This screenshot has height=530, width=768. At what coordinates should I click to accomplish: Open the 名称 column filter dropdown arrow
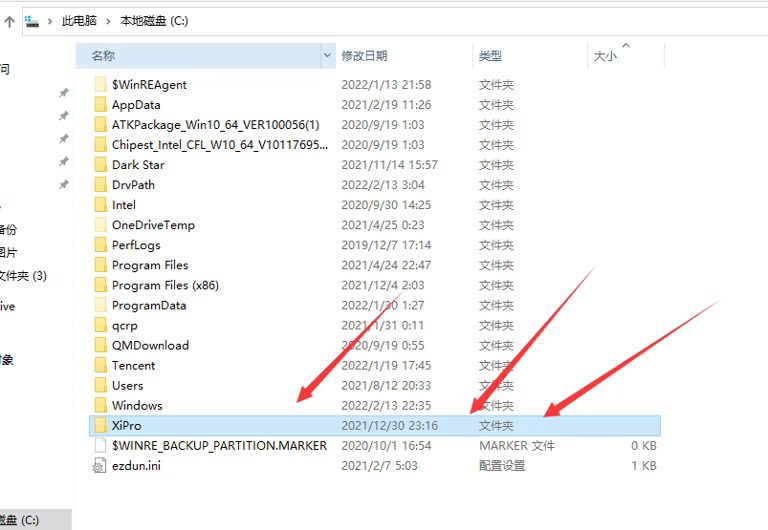[x=327, y=56]
